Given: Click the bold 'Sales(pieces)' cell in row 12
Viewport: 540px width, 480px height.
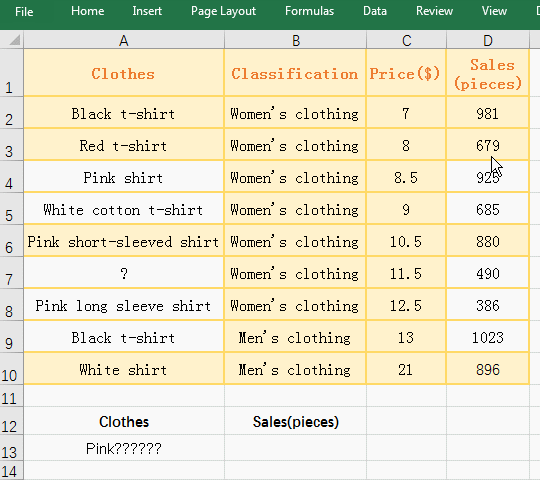Looking at the screenshot, I should pyautogui.click(x=295, y=421).
